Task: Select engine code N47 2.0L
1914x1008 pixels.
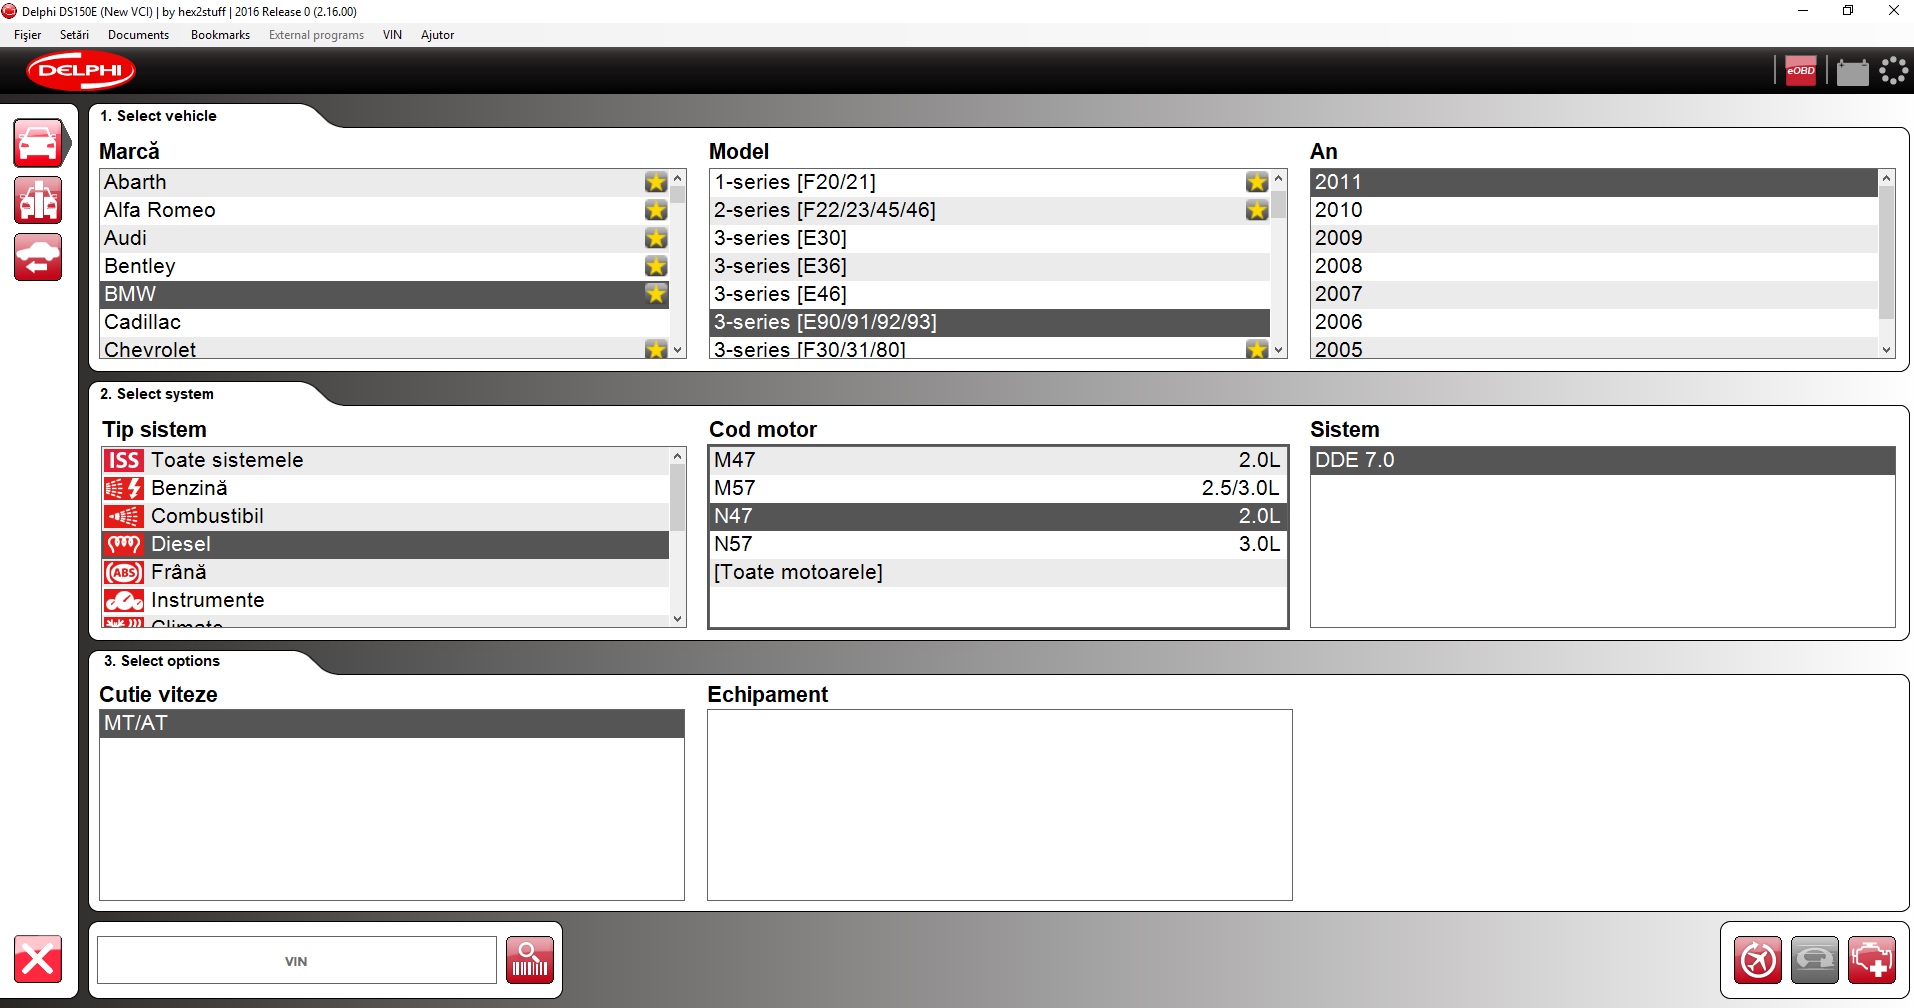Action: [x=998, y=516]
